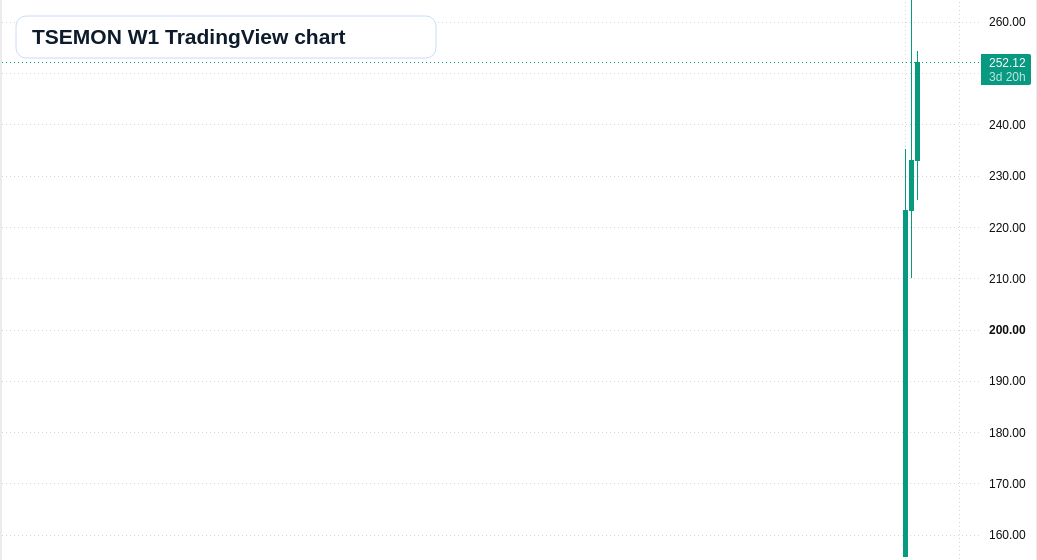Click the TSEMON W1 TradingView chart title
1037x560 pixels.
click(188, 37)
